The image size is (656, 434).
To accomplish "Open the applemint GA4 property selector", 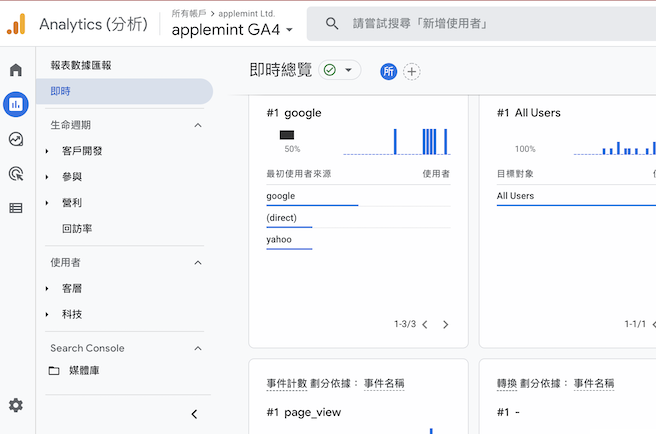I will 232,30.
